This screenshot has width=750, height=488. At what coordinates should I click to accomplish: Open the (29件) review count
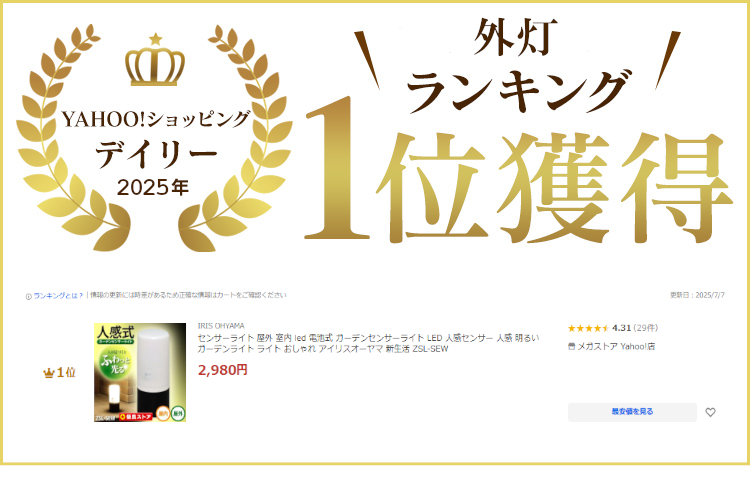click(646, 328)
